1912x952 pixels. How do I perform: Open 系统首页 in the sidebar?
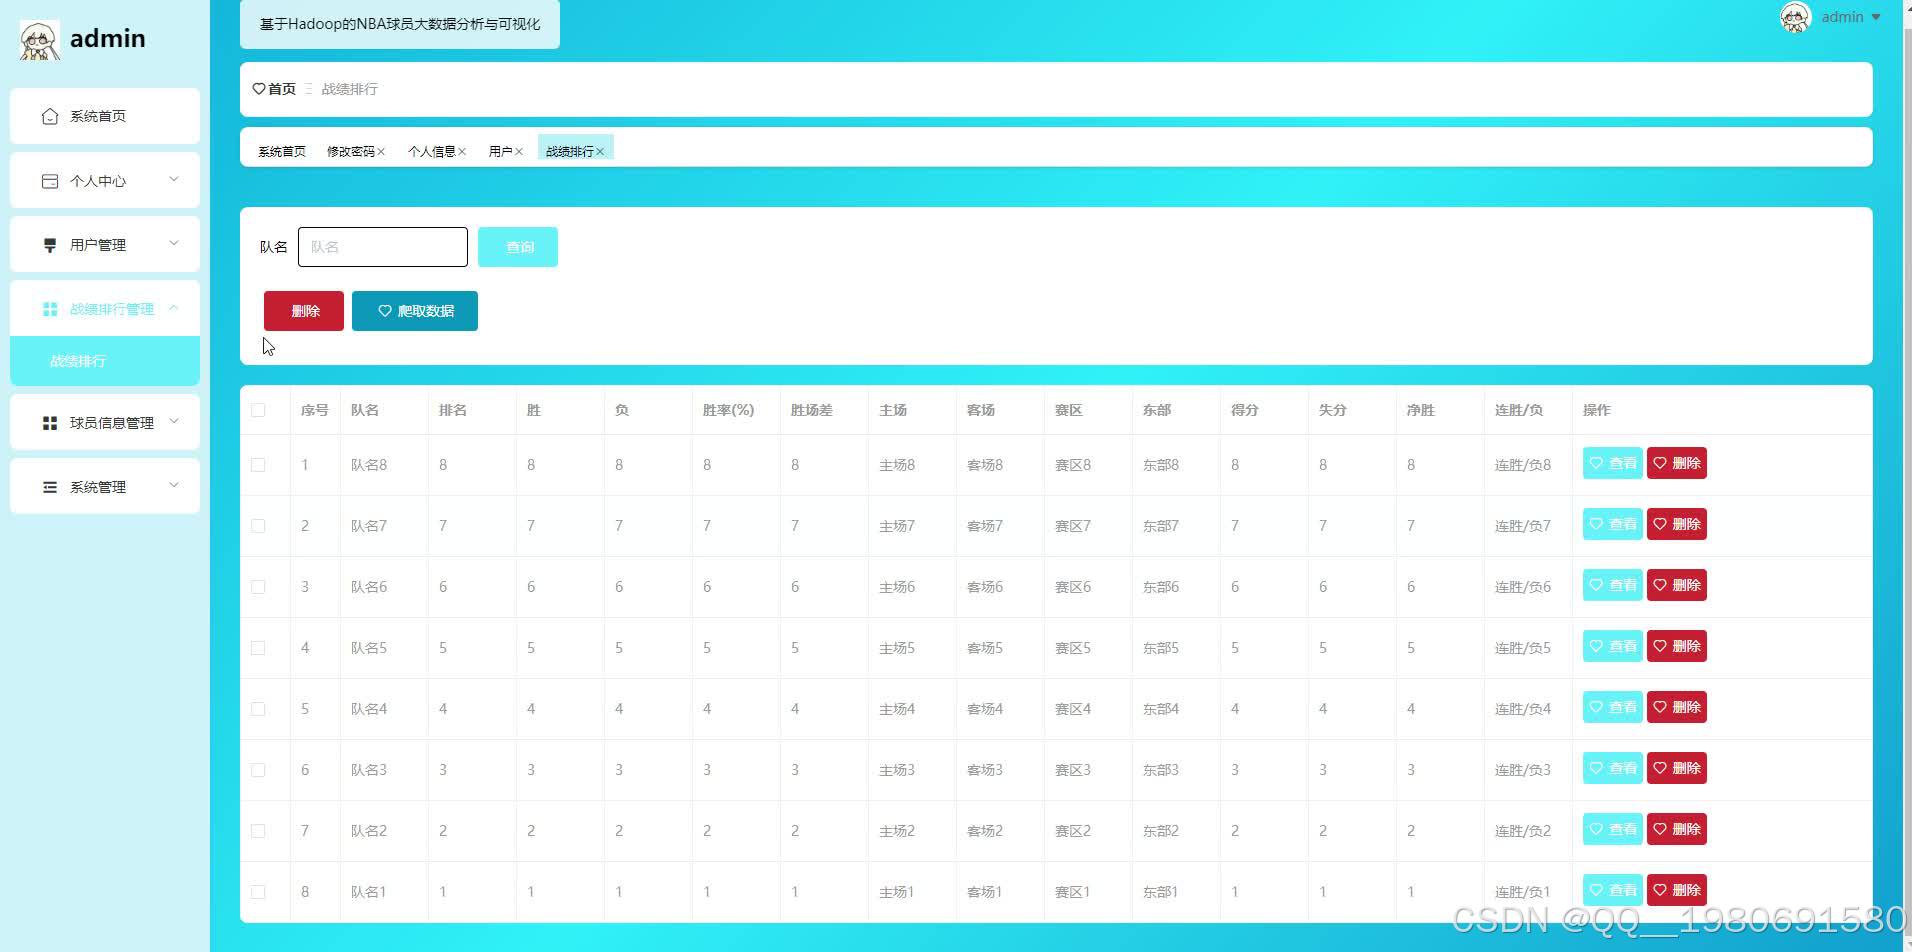click(105, 116)
